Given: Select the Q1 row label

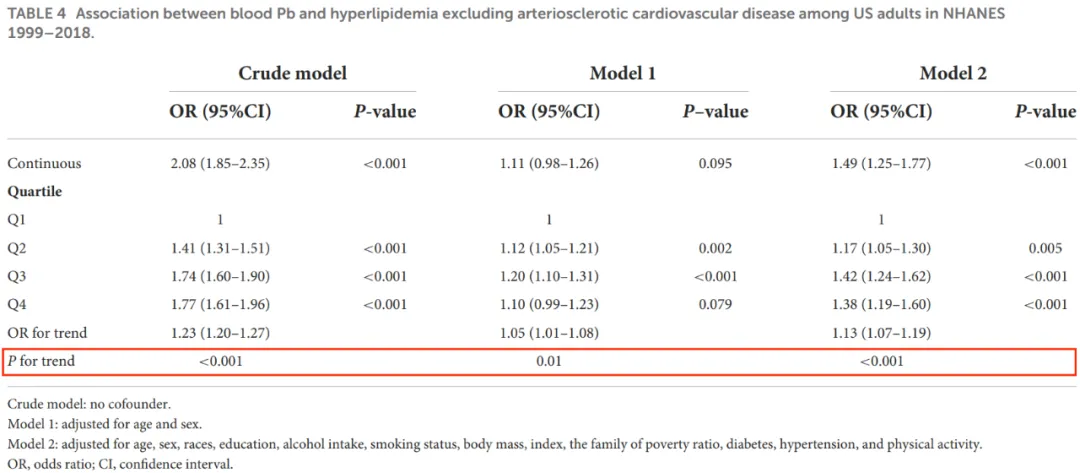Looking at the screenshot, I should [x=16, y=220].
